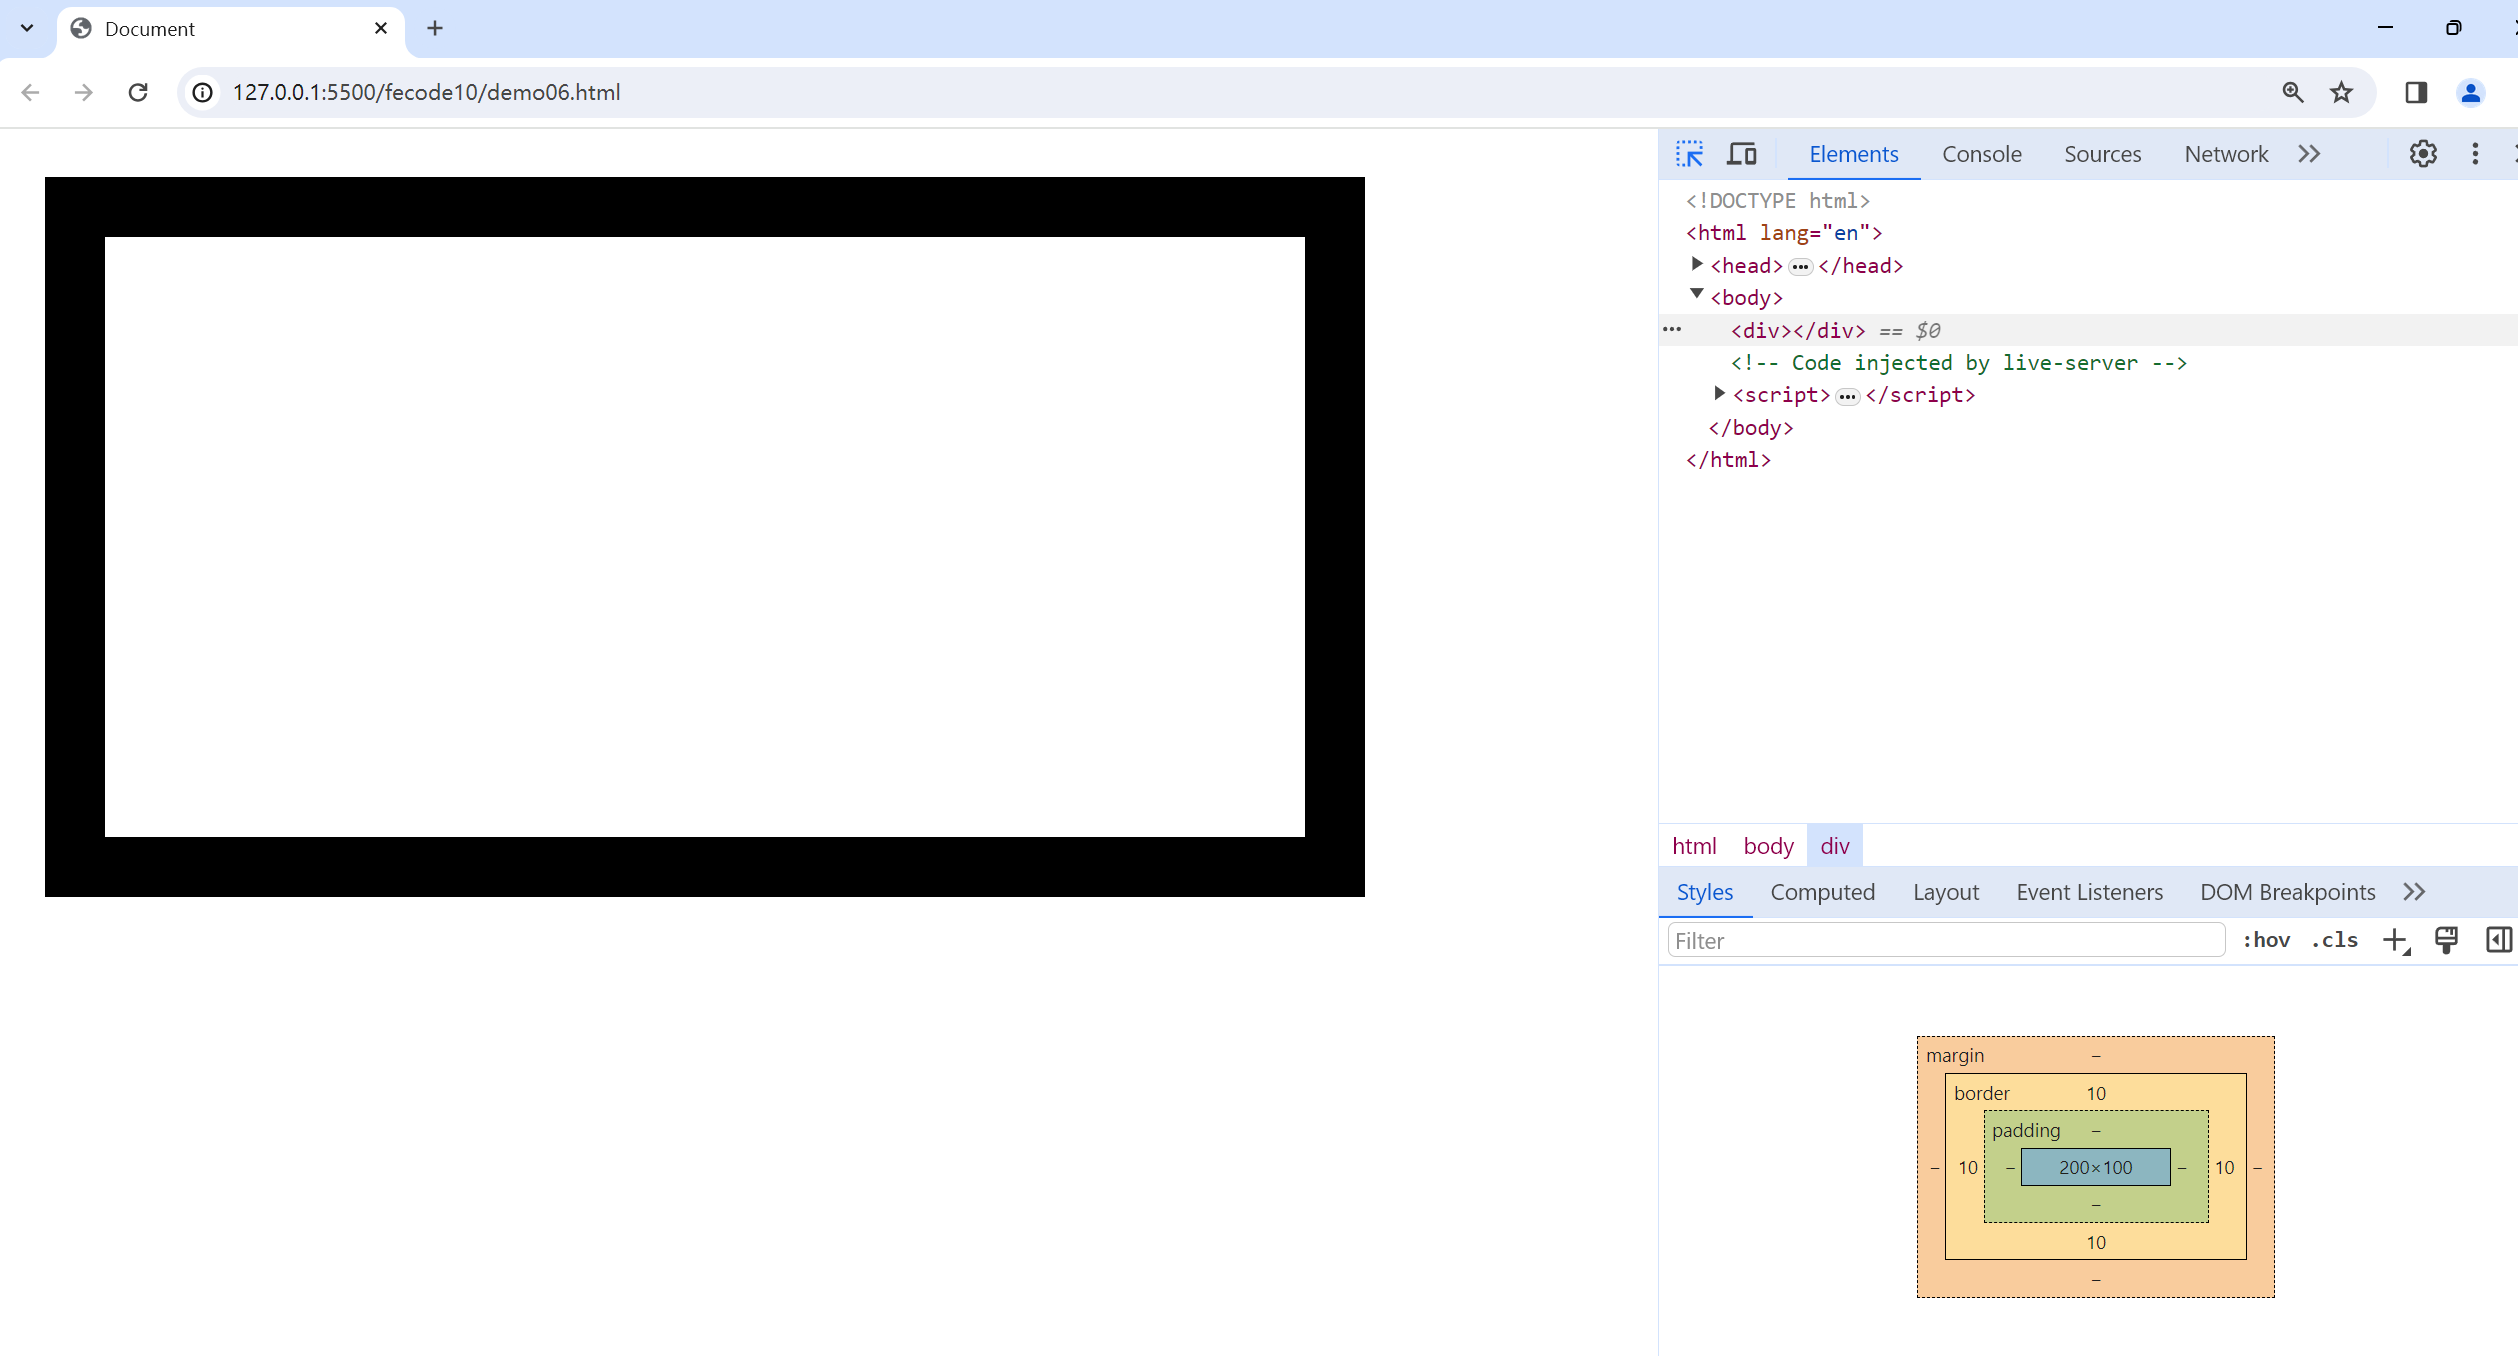Expand script's collapsed ellipsis badge

(x=1847, y=397)
